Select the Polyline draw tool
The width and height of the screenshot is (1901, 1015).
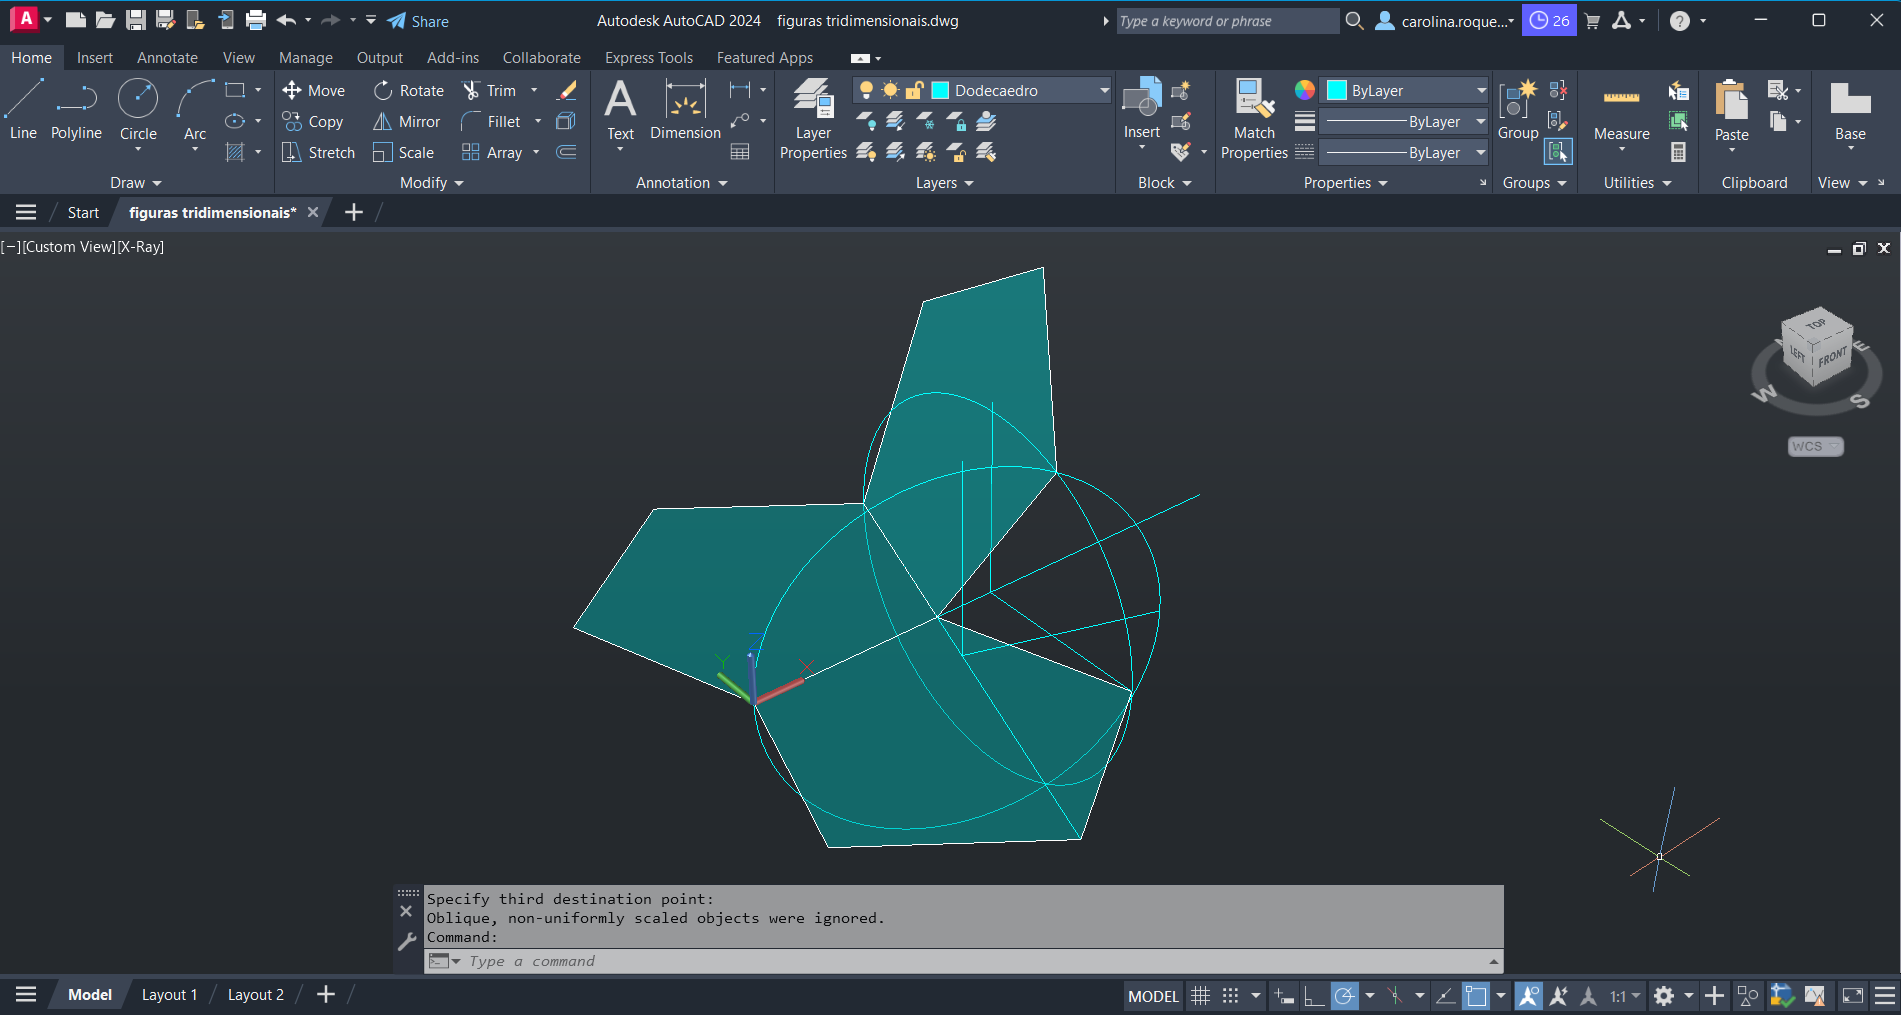pyautogui.click(x=76, y=110)
